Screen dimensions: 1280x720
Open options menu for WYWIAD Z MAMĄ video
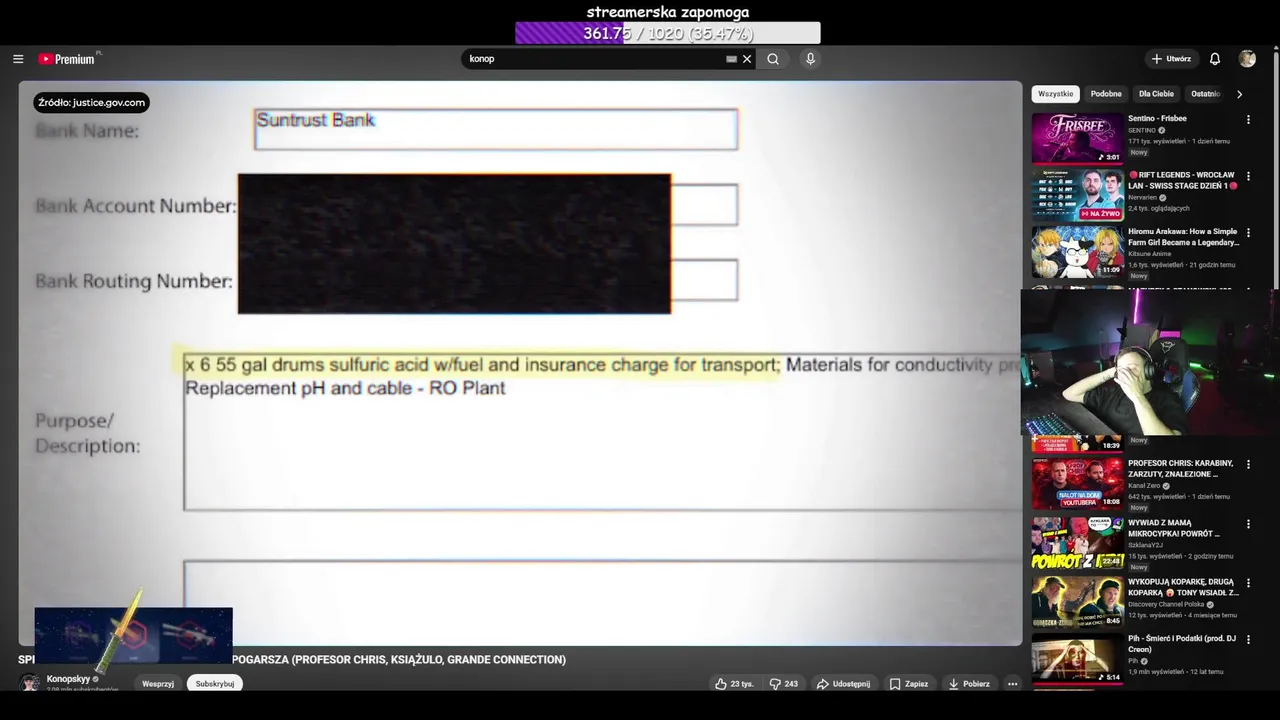1248,524
